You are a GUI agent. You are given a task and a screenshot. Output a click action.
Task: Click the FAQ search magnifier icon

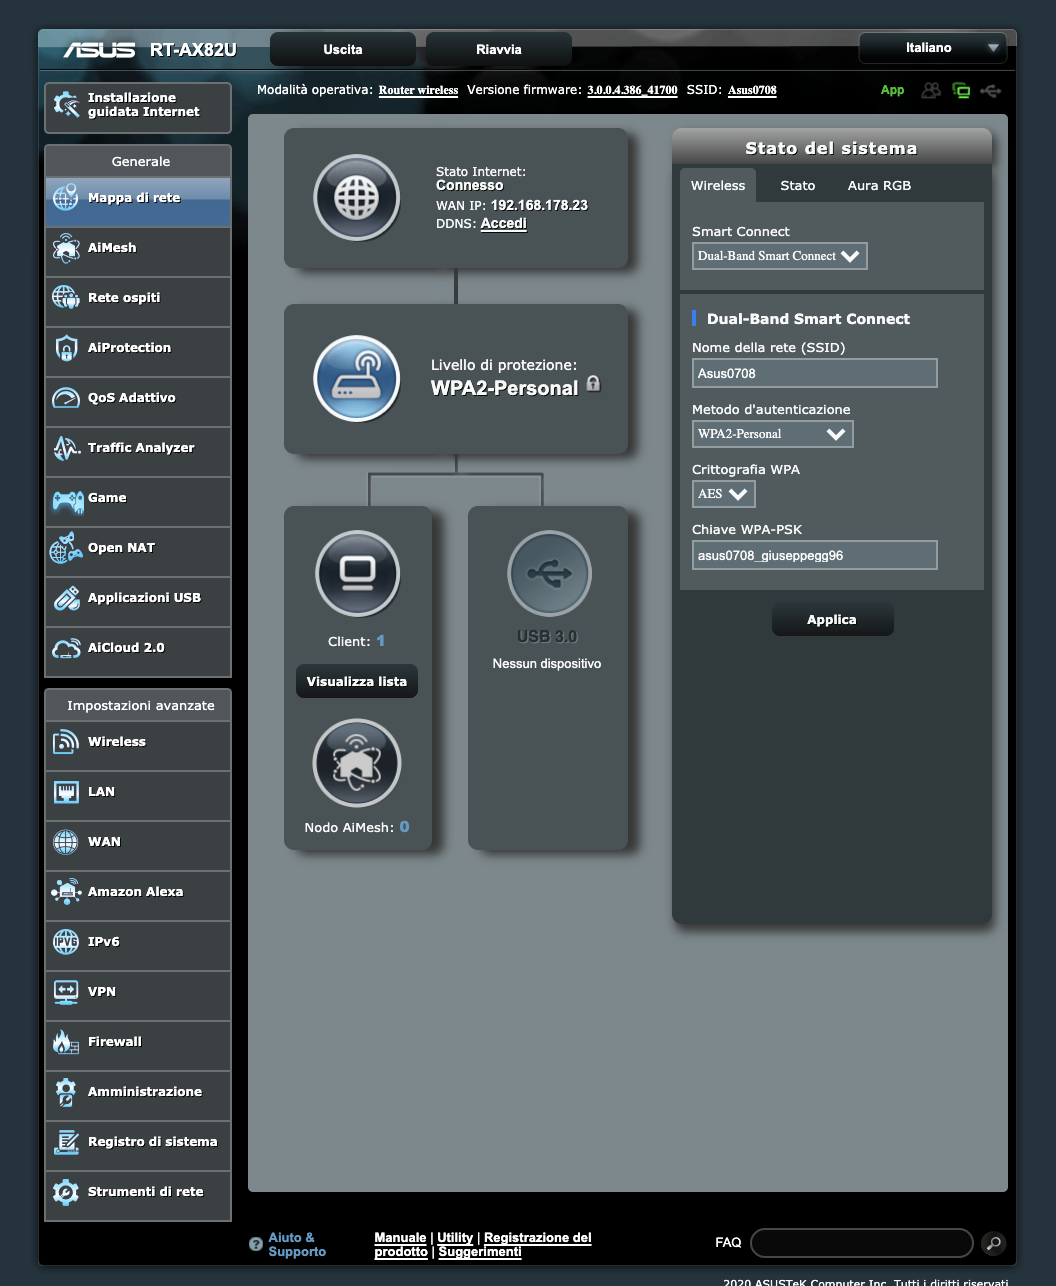click(x=993, y=1243)
